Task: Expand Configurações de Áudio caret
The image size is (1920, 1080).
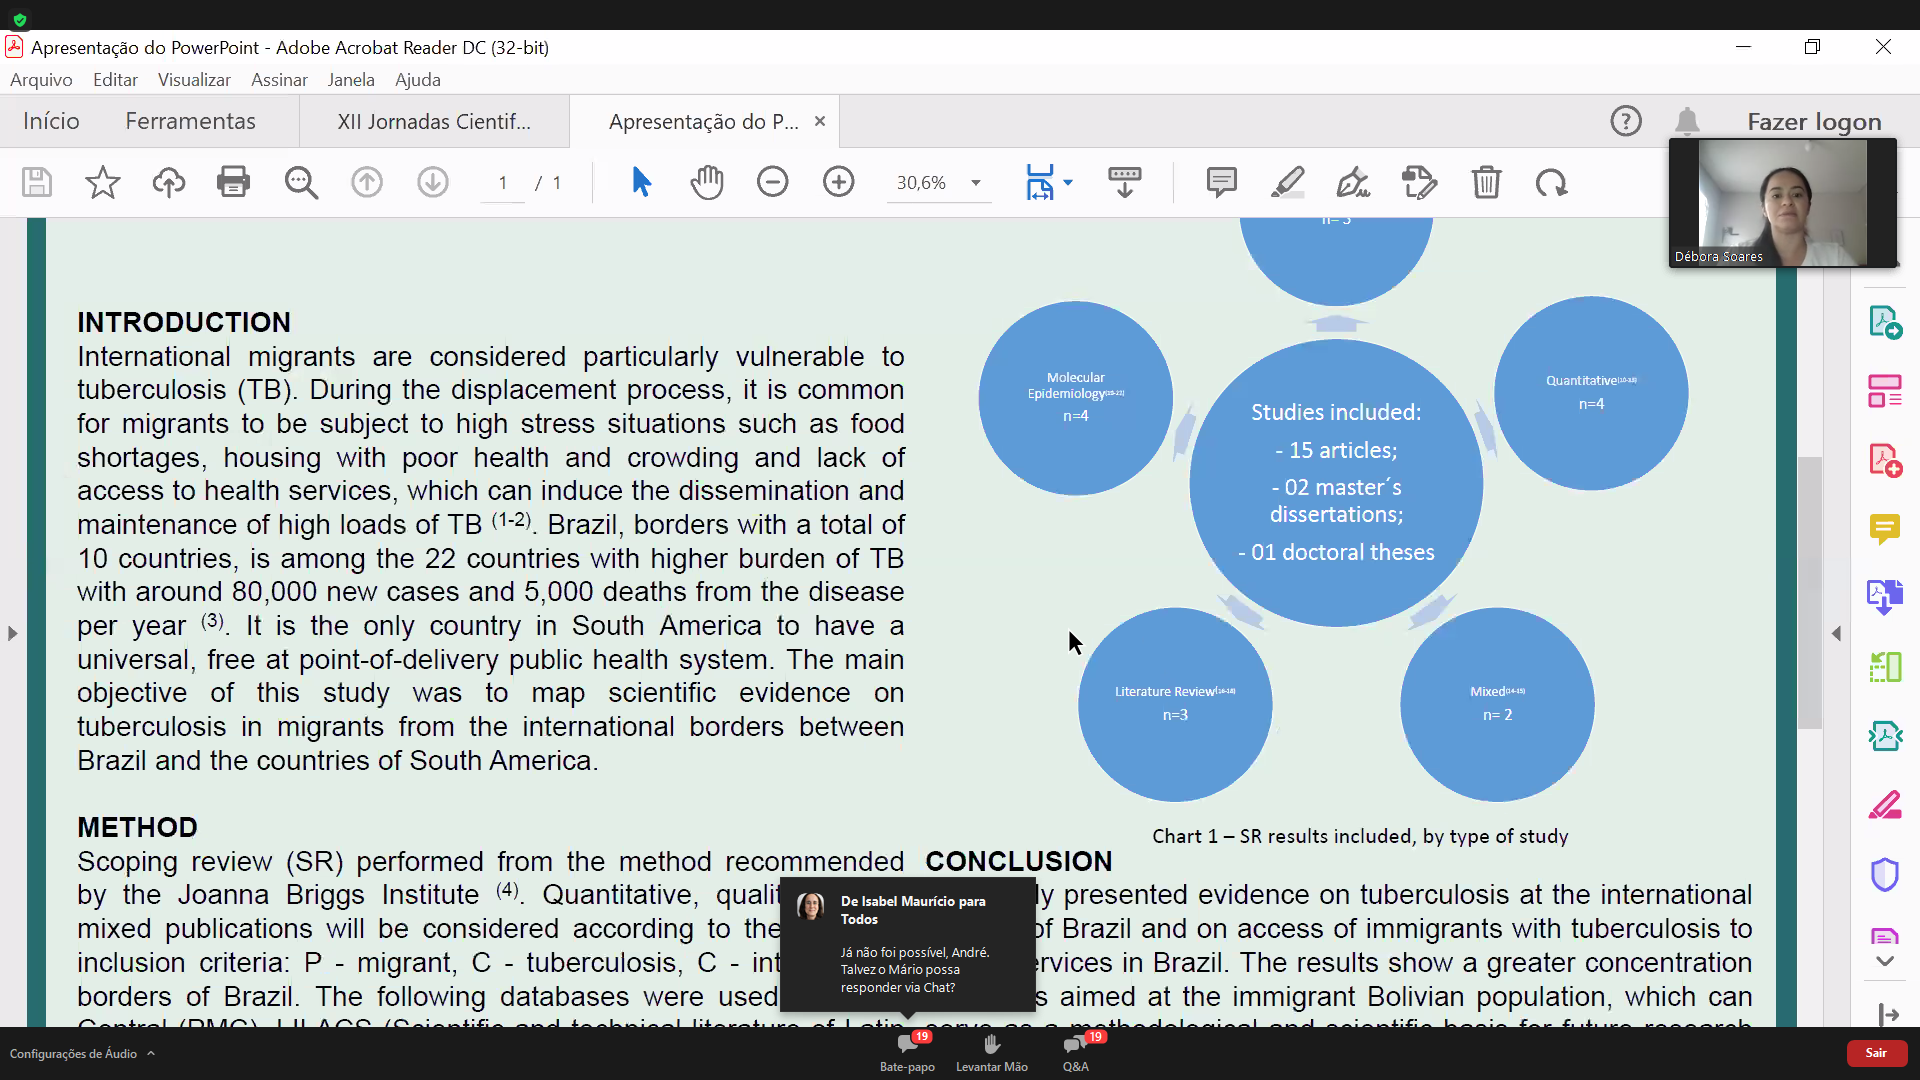Action: click(x=151, y=1053)
